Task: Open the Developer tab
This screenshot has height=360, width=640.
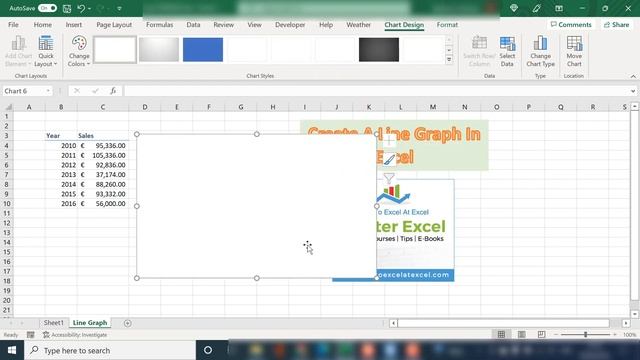Action: click(x=290, y=24)
